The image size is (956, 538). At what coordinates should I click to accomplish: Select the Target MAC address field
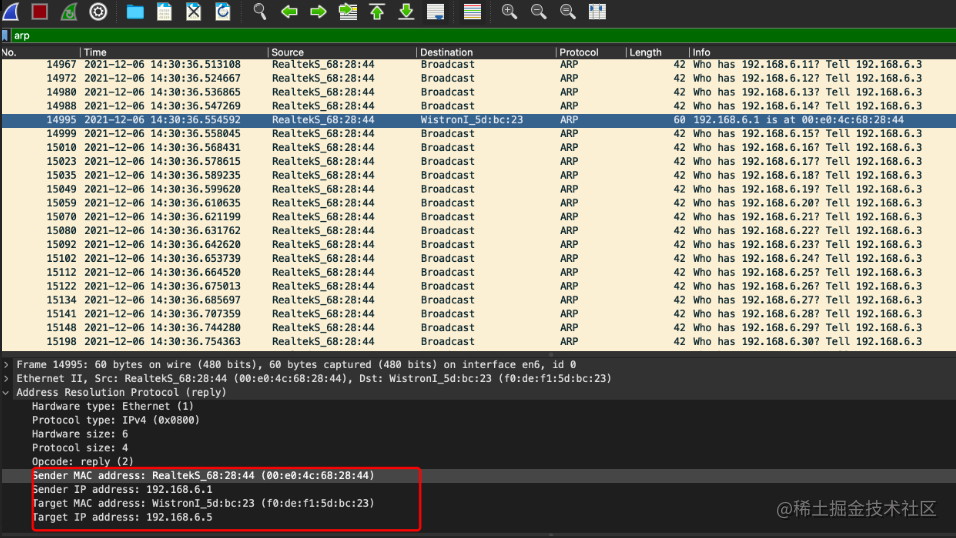point(203,504)
